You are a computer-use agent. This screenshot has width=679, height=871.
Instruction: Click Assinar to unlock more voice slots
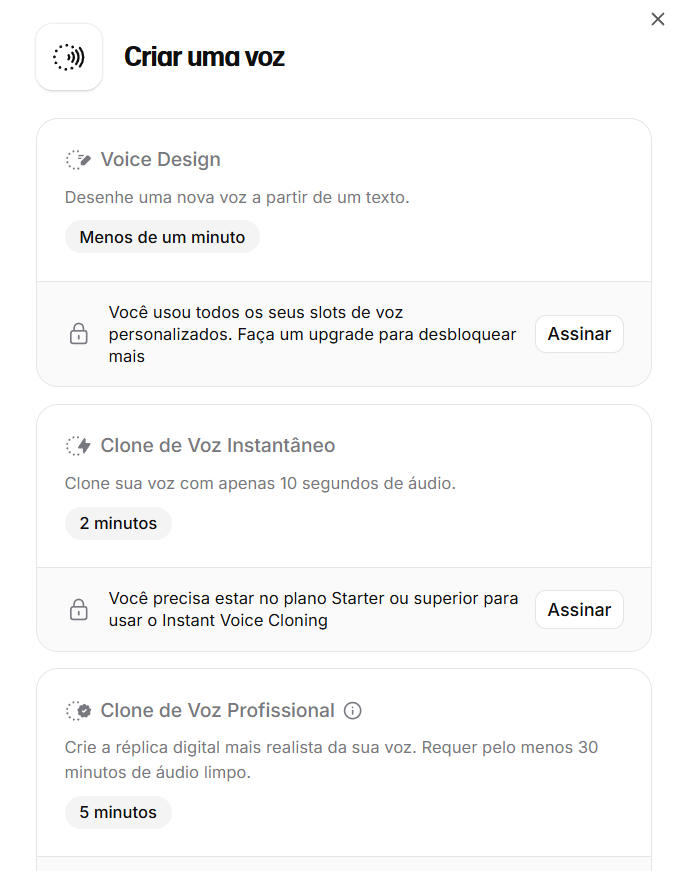point(579,334)
